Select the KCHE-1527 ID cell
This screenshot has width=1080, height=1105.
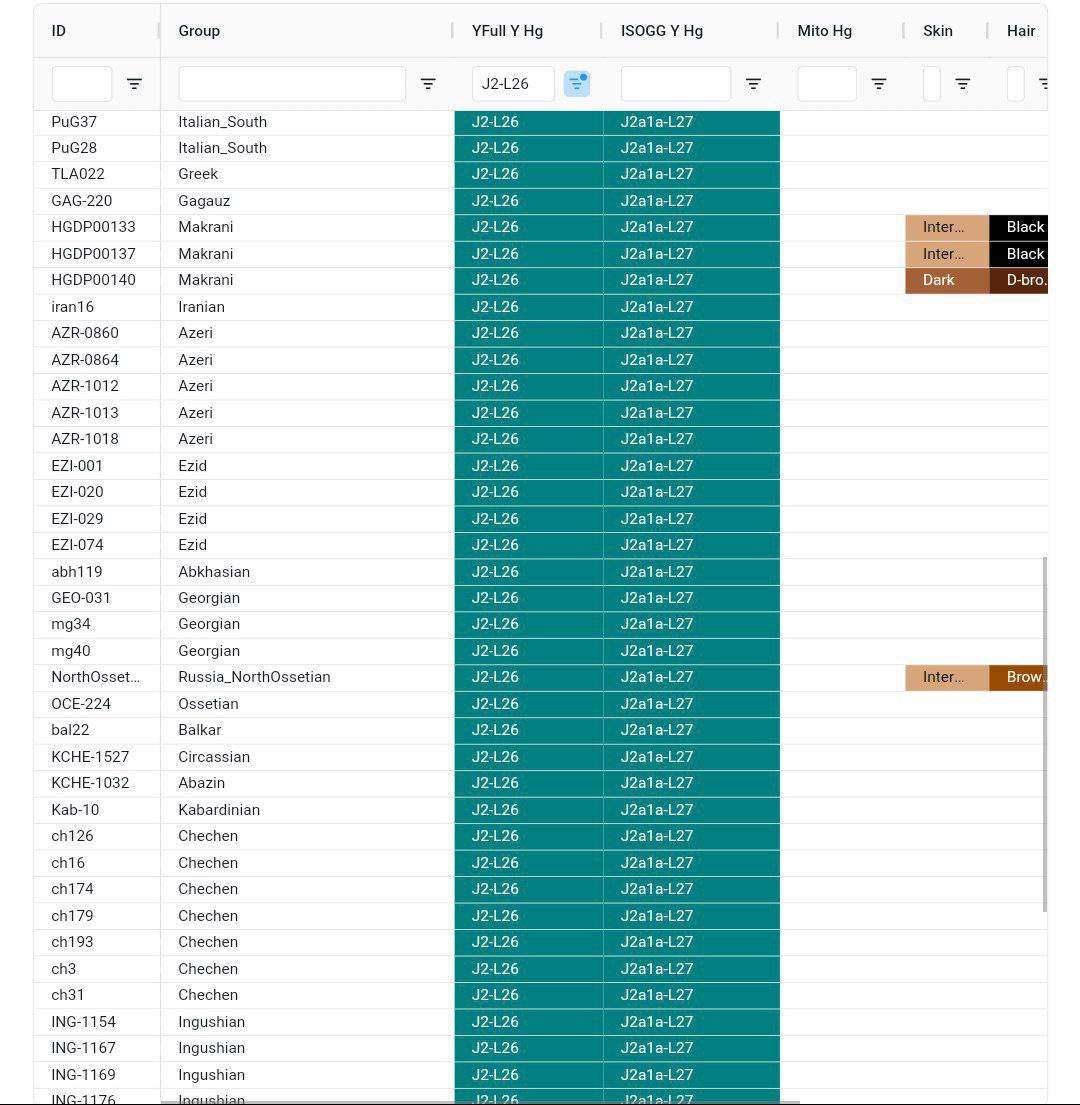tap(97, 757)
